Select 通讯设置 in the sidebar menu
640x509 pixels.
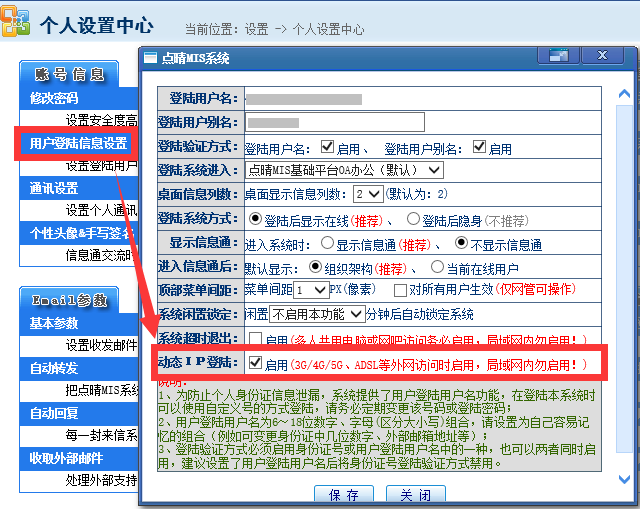[x=54, y=188]
